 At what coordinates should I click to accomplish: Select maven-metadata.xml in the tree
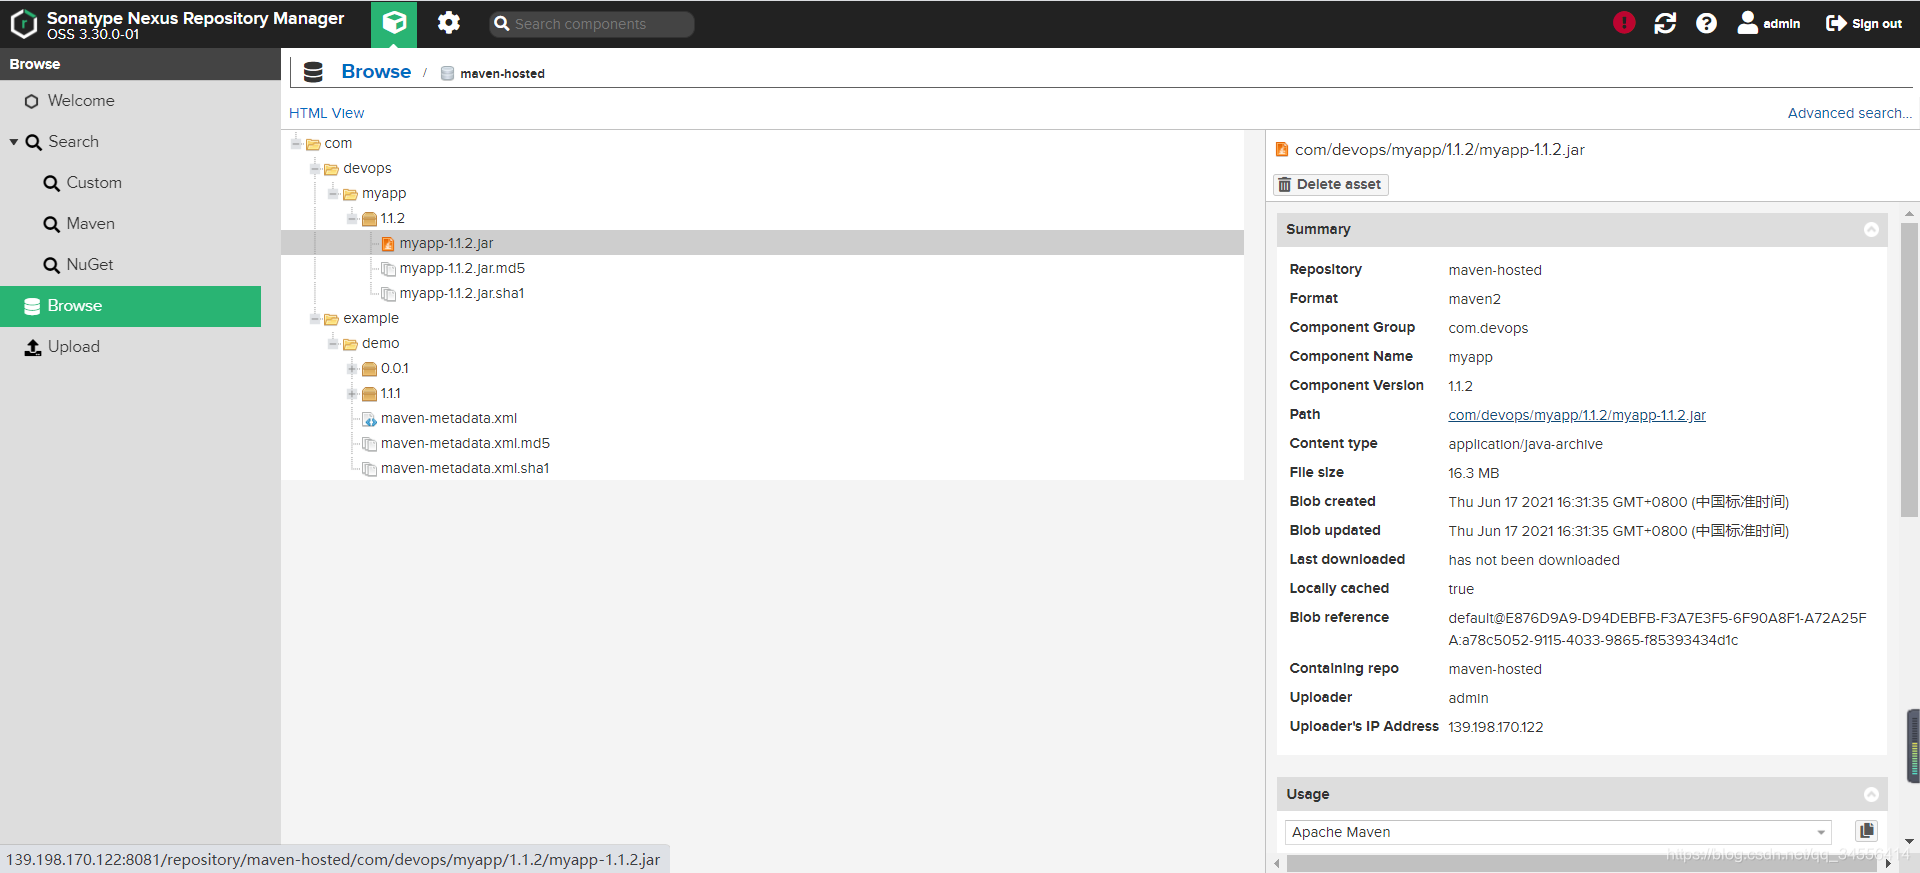(x=449, y=418)
